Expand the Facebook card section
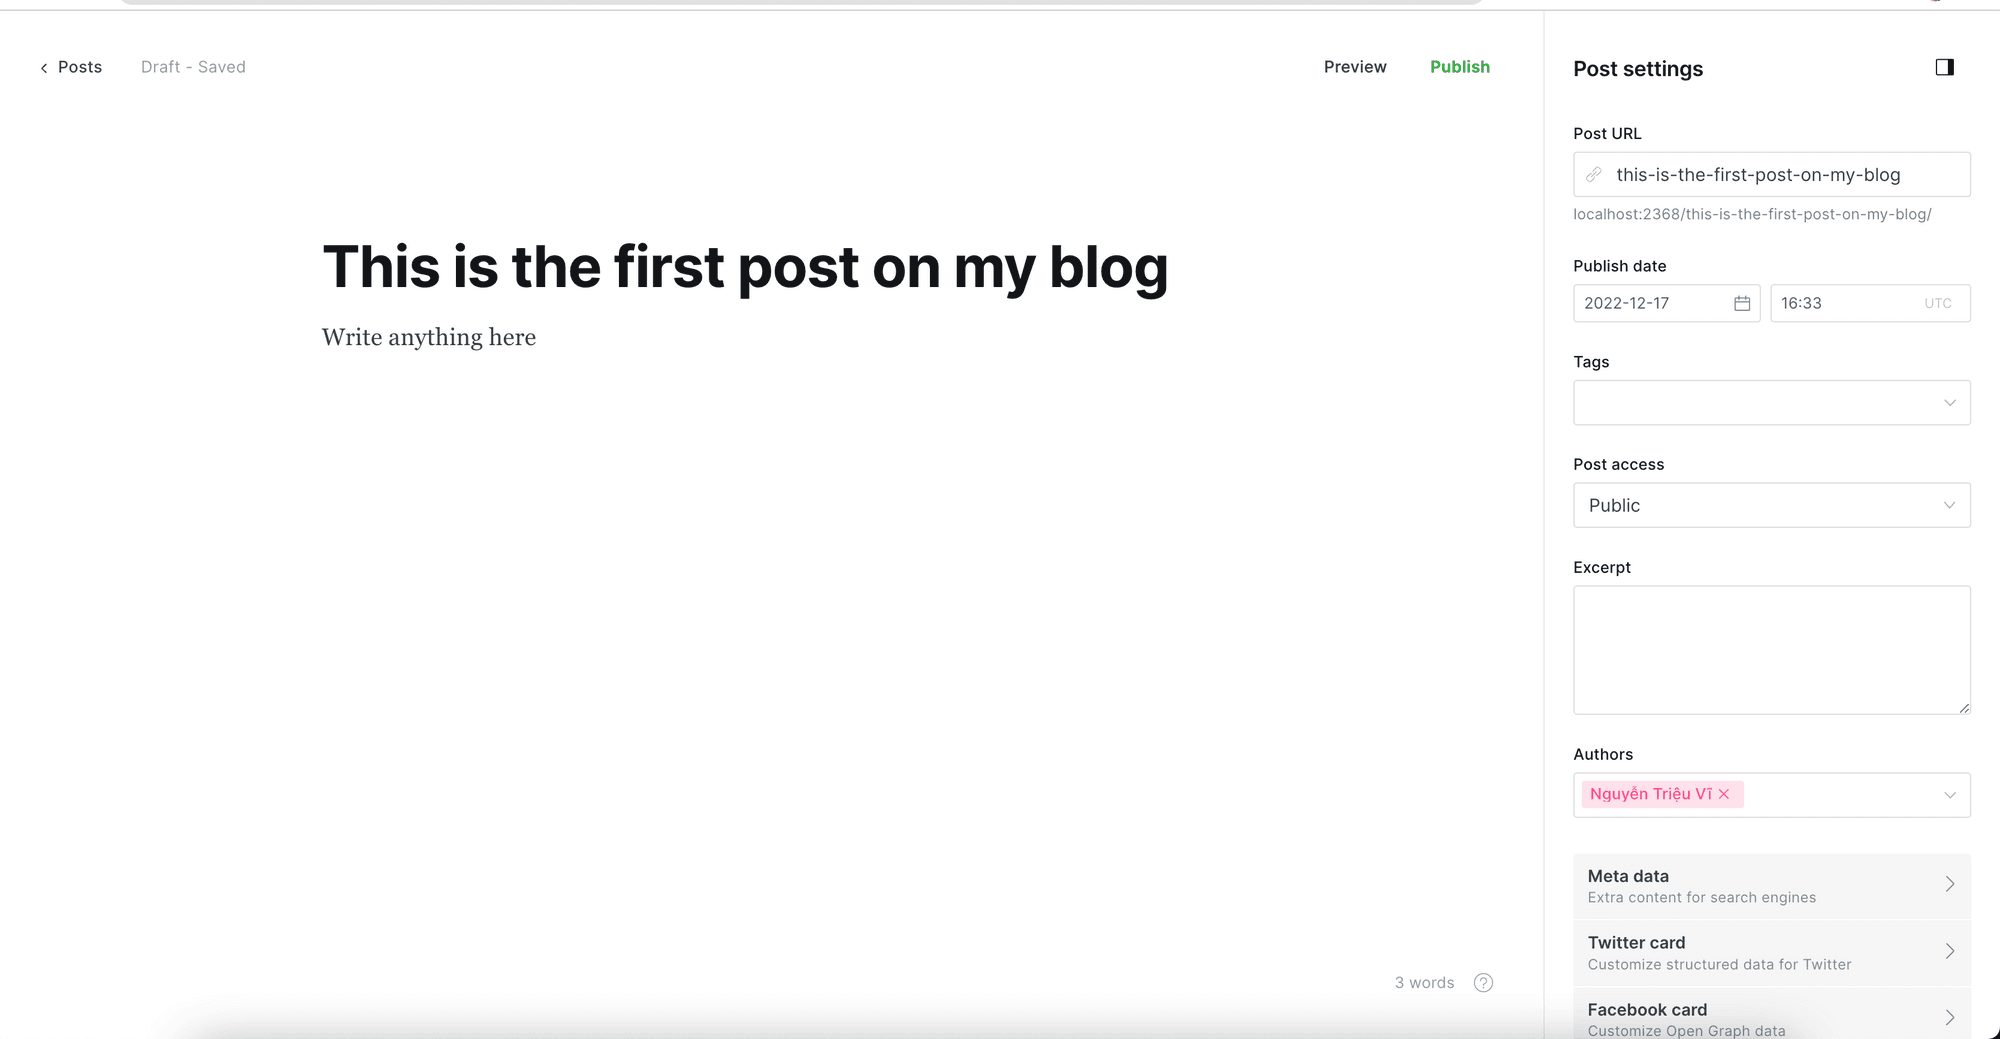Screen dimensions: 2000x1039 pos(1770,1018)
